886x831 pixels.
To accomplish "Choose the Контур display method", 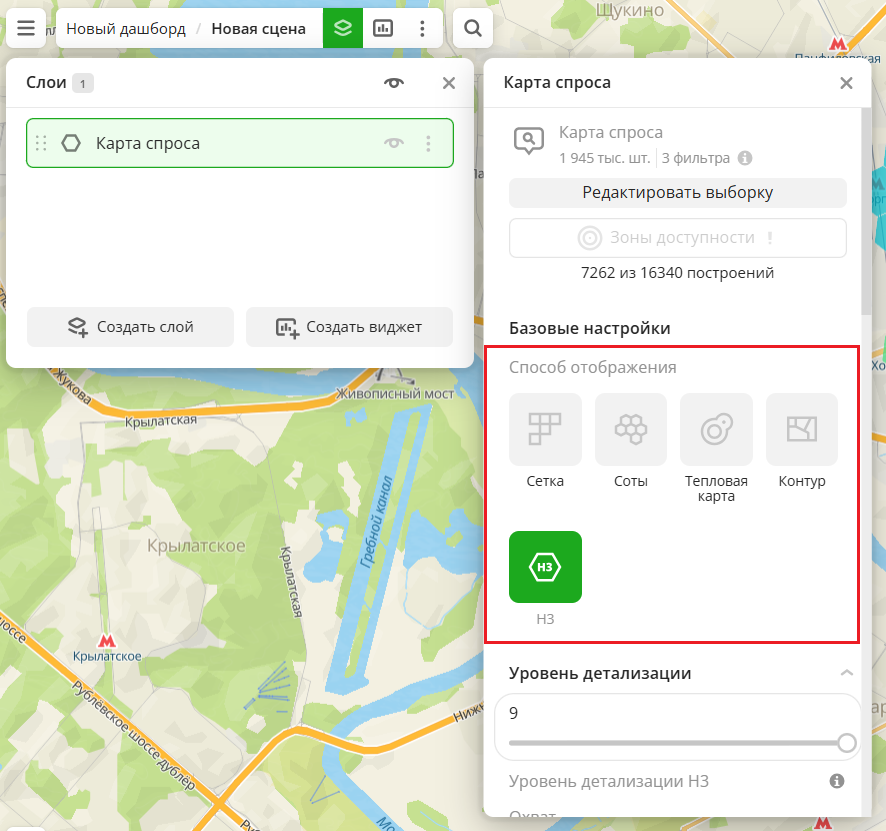I will pyautogui.click(x=801, y=430).
